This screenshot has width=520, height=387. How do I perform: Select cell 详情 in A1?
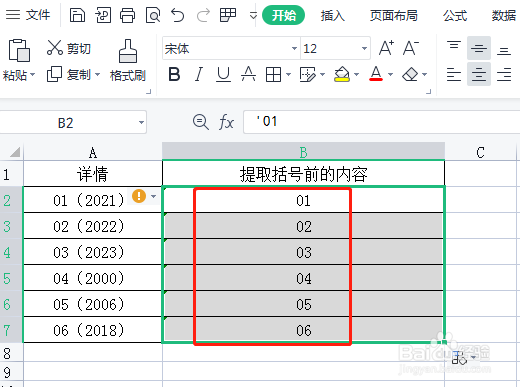pos(93,174)
